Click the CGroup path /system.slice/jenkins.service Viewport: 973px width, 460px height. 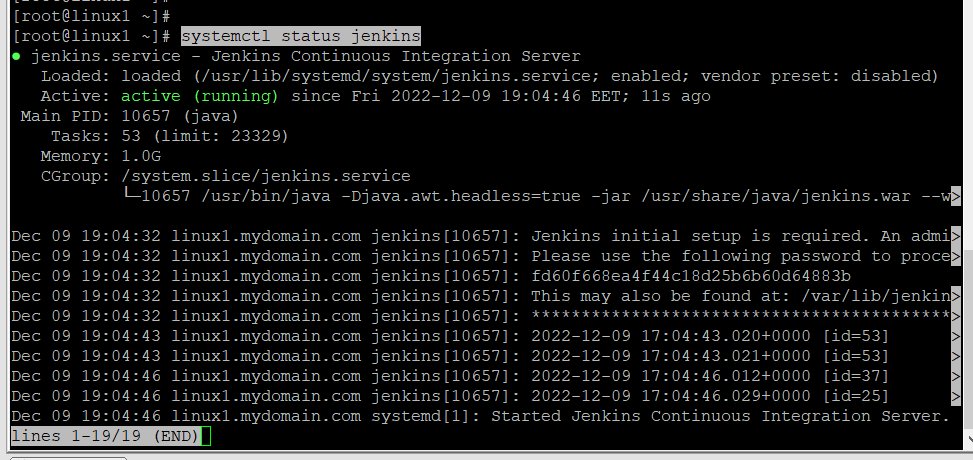coord(266,176)
